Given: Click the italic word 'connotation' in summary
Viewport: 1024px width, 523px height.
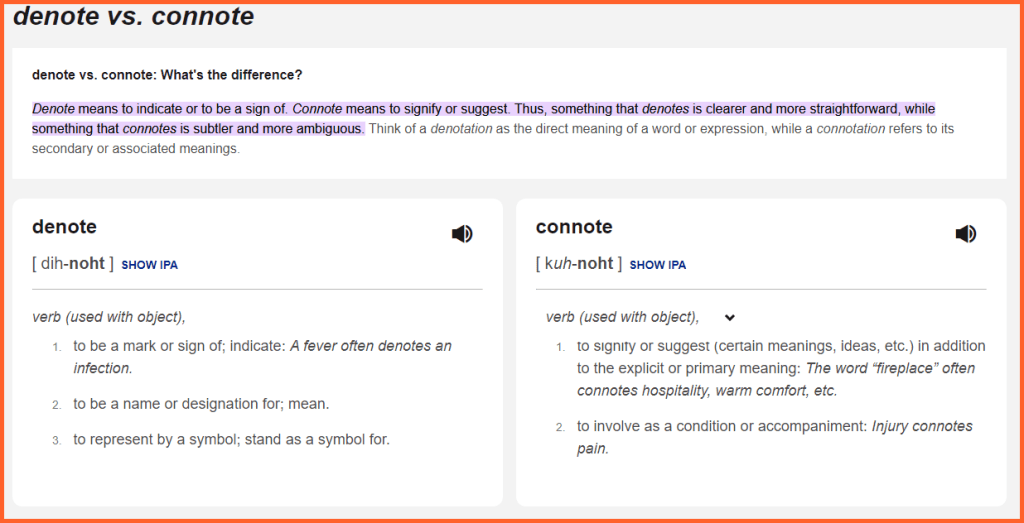Looking at the screenshot, I should point(850,129).
